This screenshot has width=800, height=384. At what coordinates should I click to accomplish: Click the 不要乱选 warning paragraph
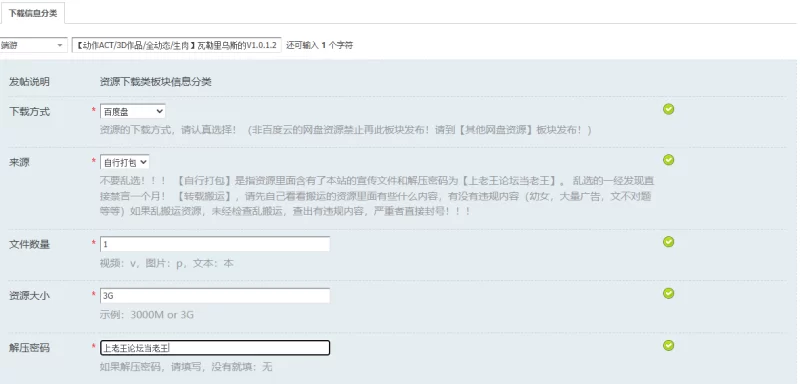[x=378, y=196]
